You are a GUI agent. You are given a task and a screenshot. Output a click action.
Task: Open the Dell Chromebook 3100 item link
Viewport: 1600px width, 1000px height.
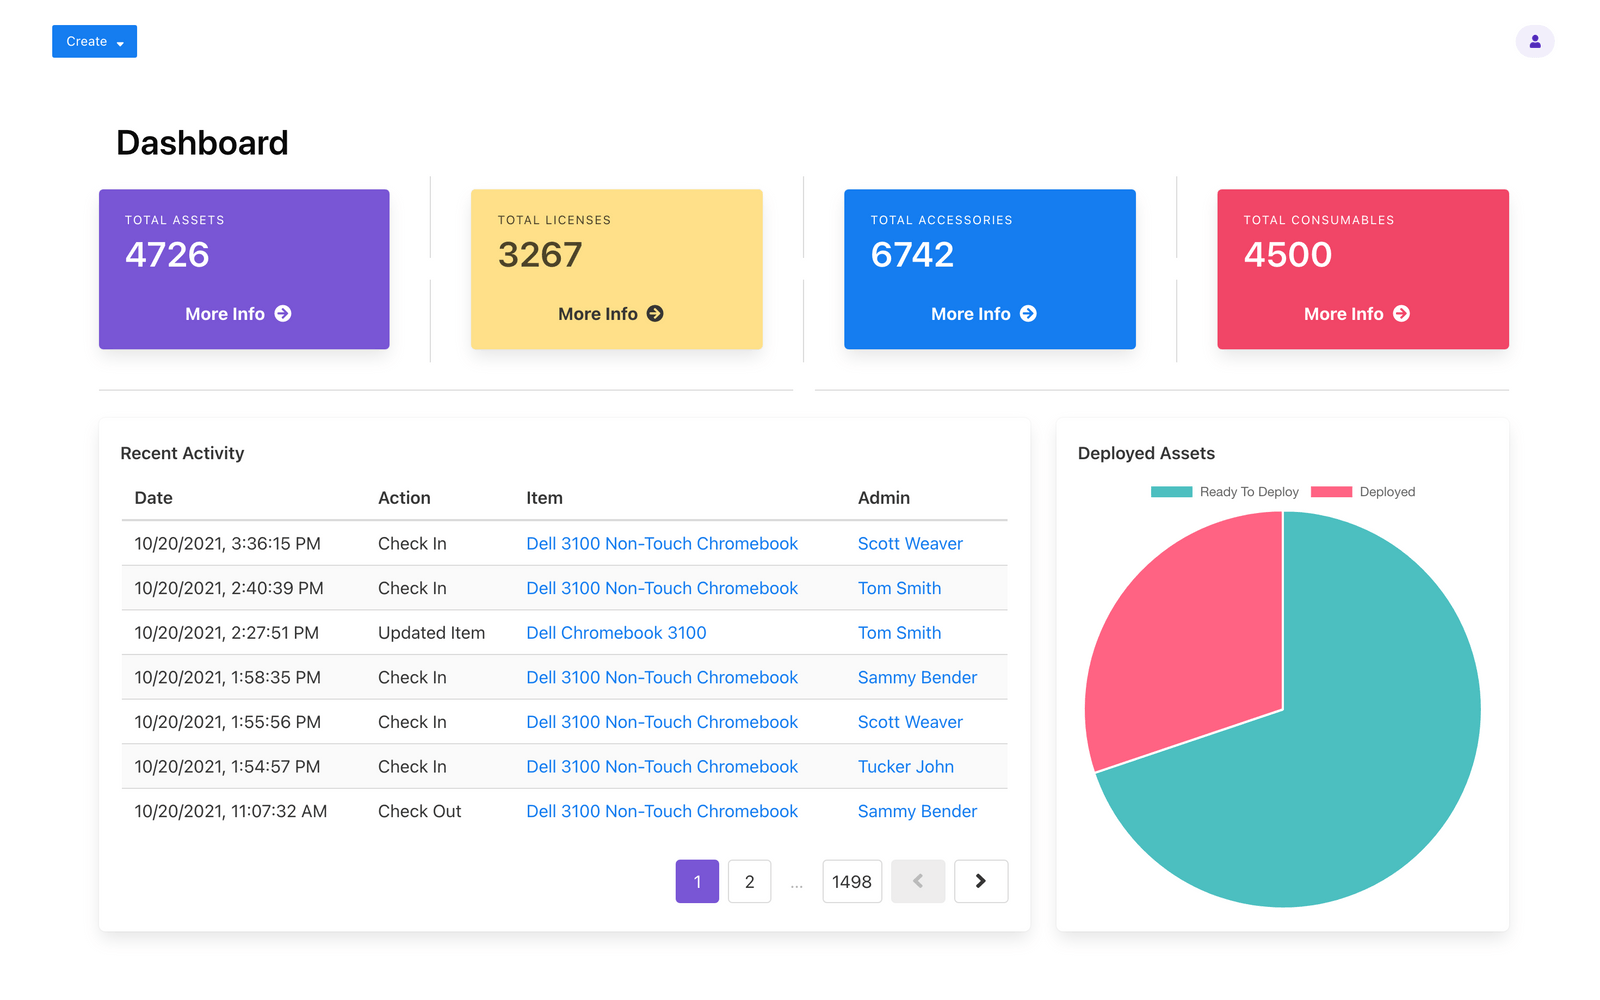click(616, 632)
